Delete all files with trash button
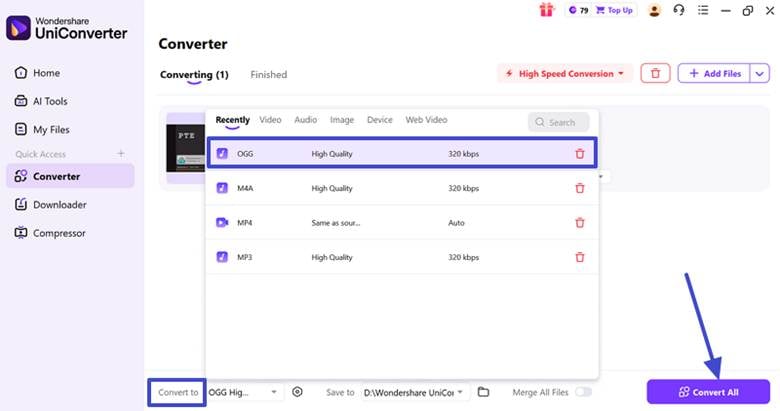This screenshot has width=780, height=411. pos(655,74)
